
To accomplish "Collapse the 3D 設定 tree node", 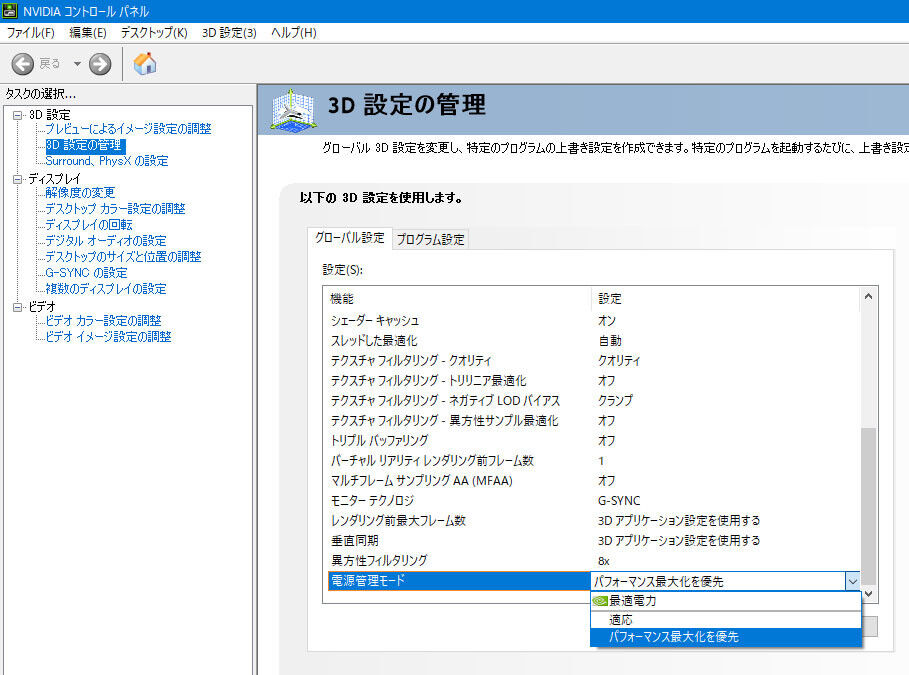I will pos(18,115).
